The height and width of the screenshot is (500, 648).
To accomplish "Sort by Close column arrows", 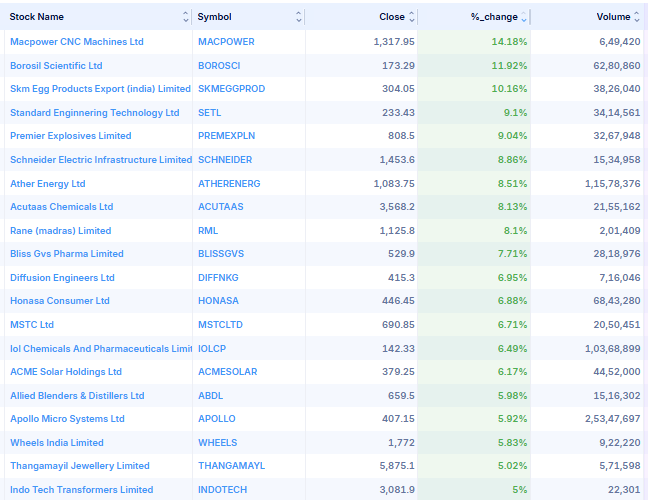I will [x=412, y=17].
